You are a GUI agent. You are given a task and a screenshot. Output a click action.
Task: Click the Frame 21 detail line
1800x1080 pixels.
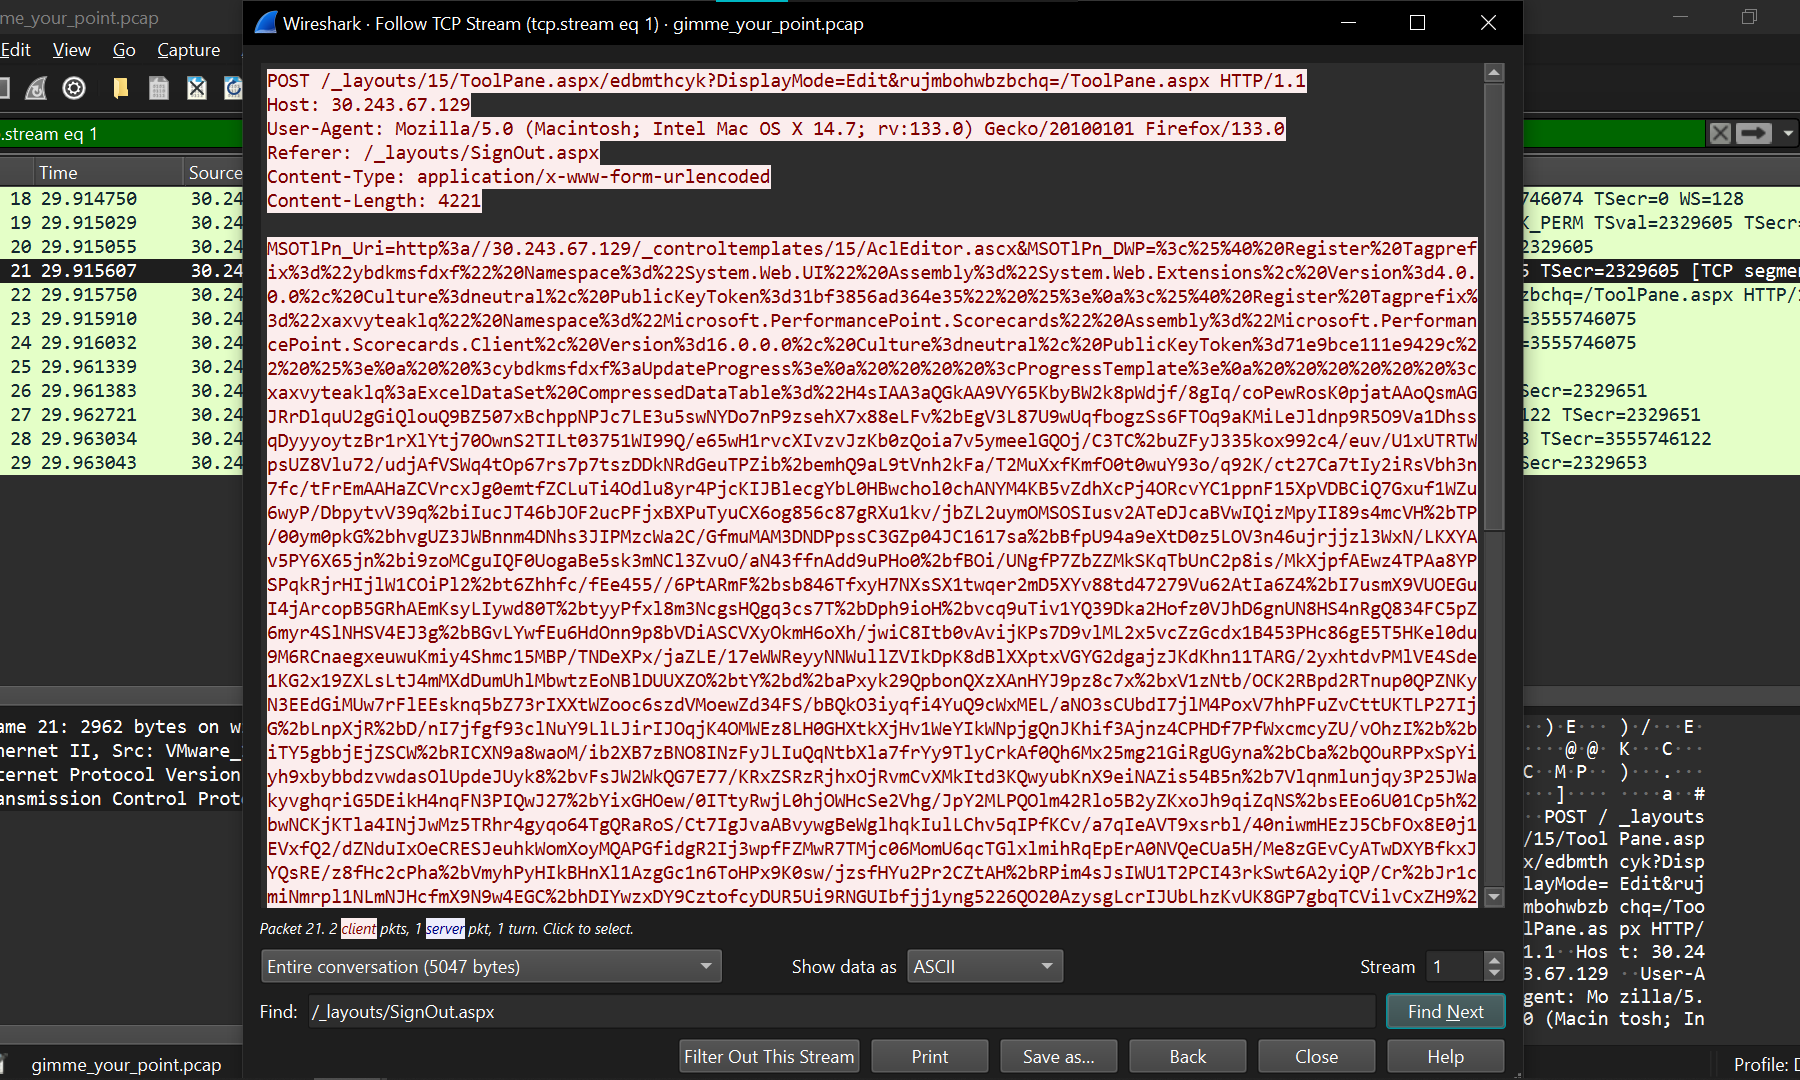point(121,727)
